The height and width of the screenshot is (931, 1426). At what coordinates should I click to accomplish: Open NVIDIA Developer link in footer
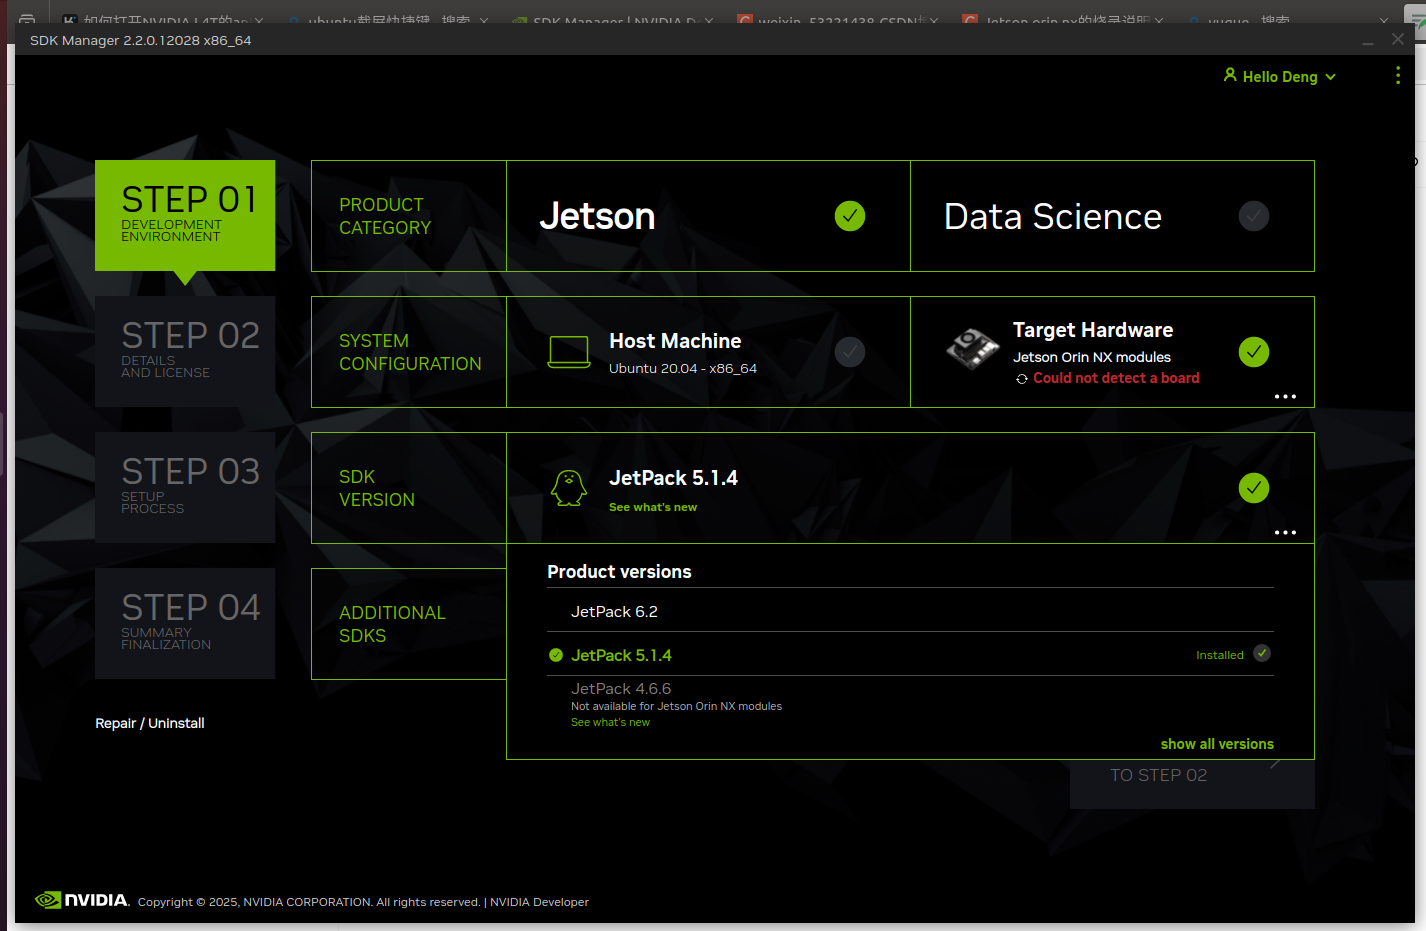pos(539,902)
